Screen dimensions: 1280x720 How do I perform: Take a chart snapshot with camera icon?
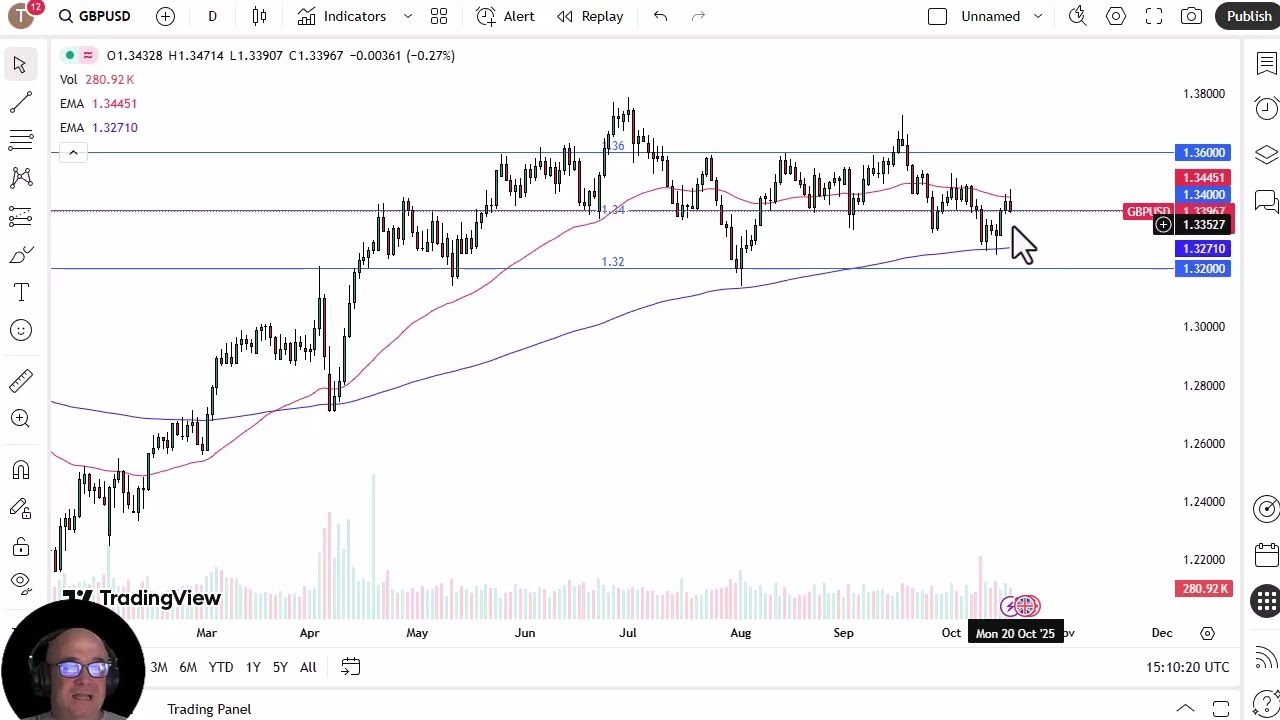click(1191, 16)
